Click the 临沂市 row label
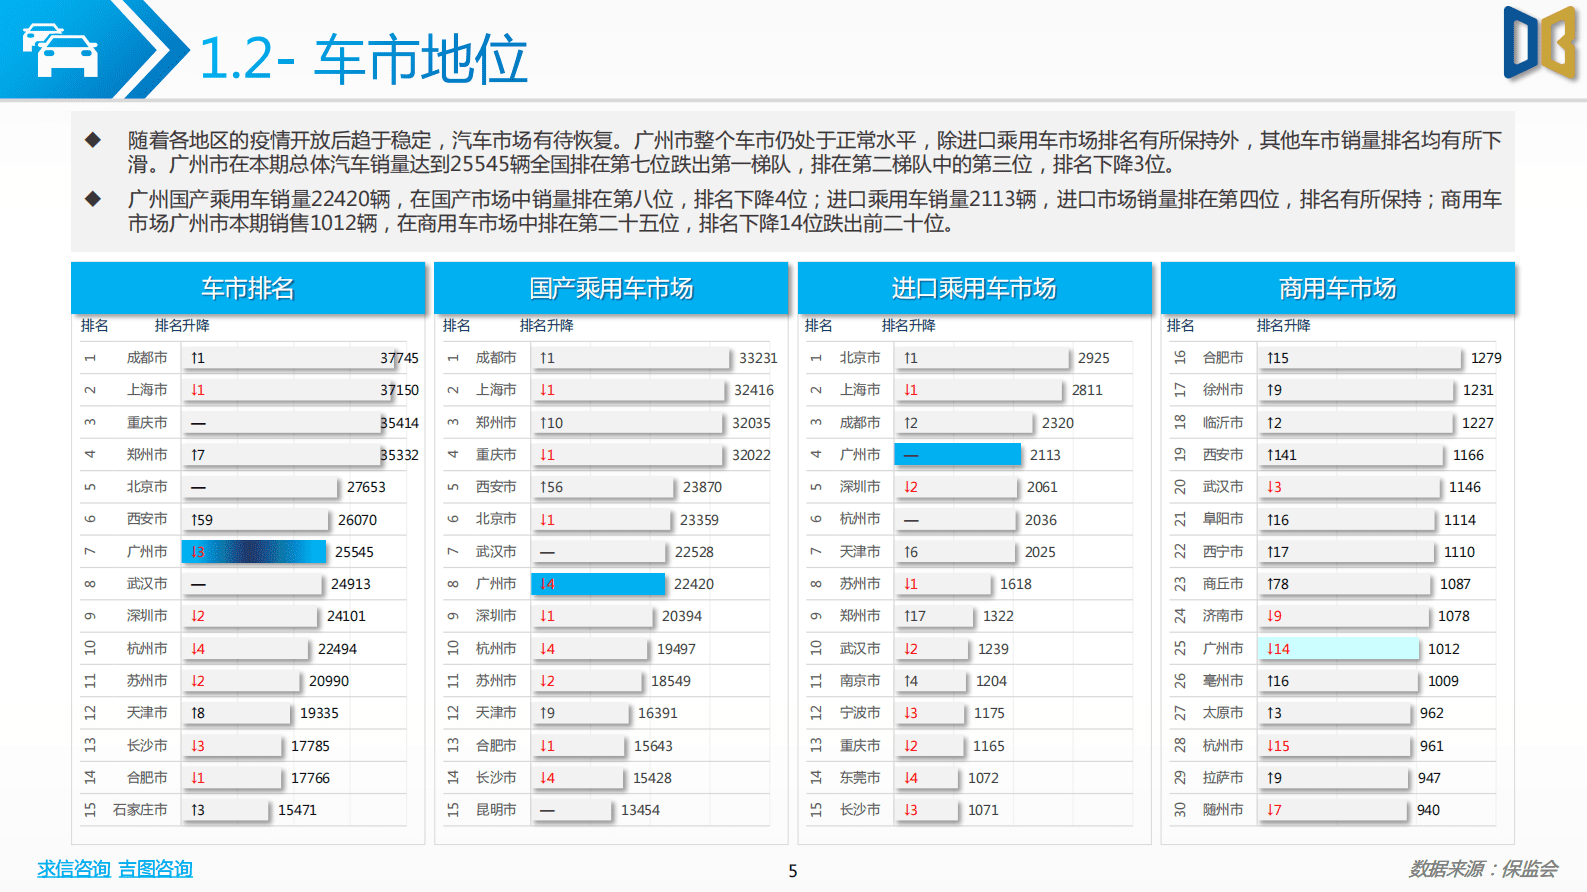Viewport: 1587px width, 892px height. (x=1223, y=423)
